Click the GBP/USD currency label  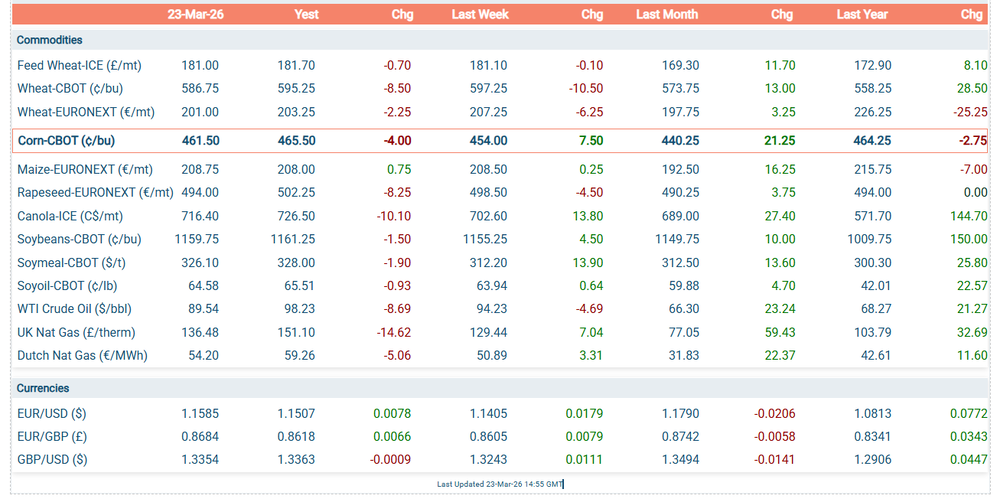(x=52, y=459)
